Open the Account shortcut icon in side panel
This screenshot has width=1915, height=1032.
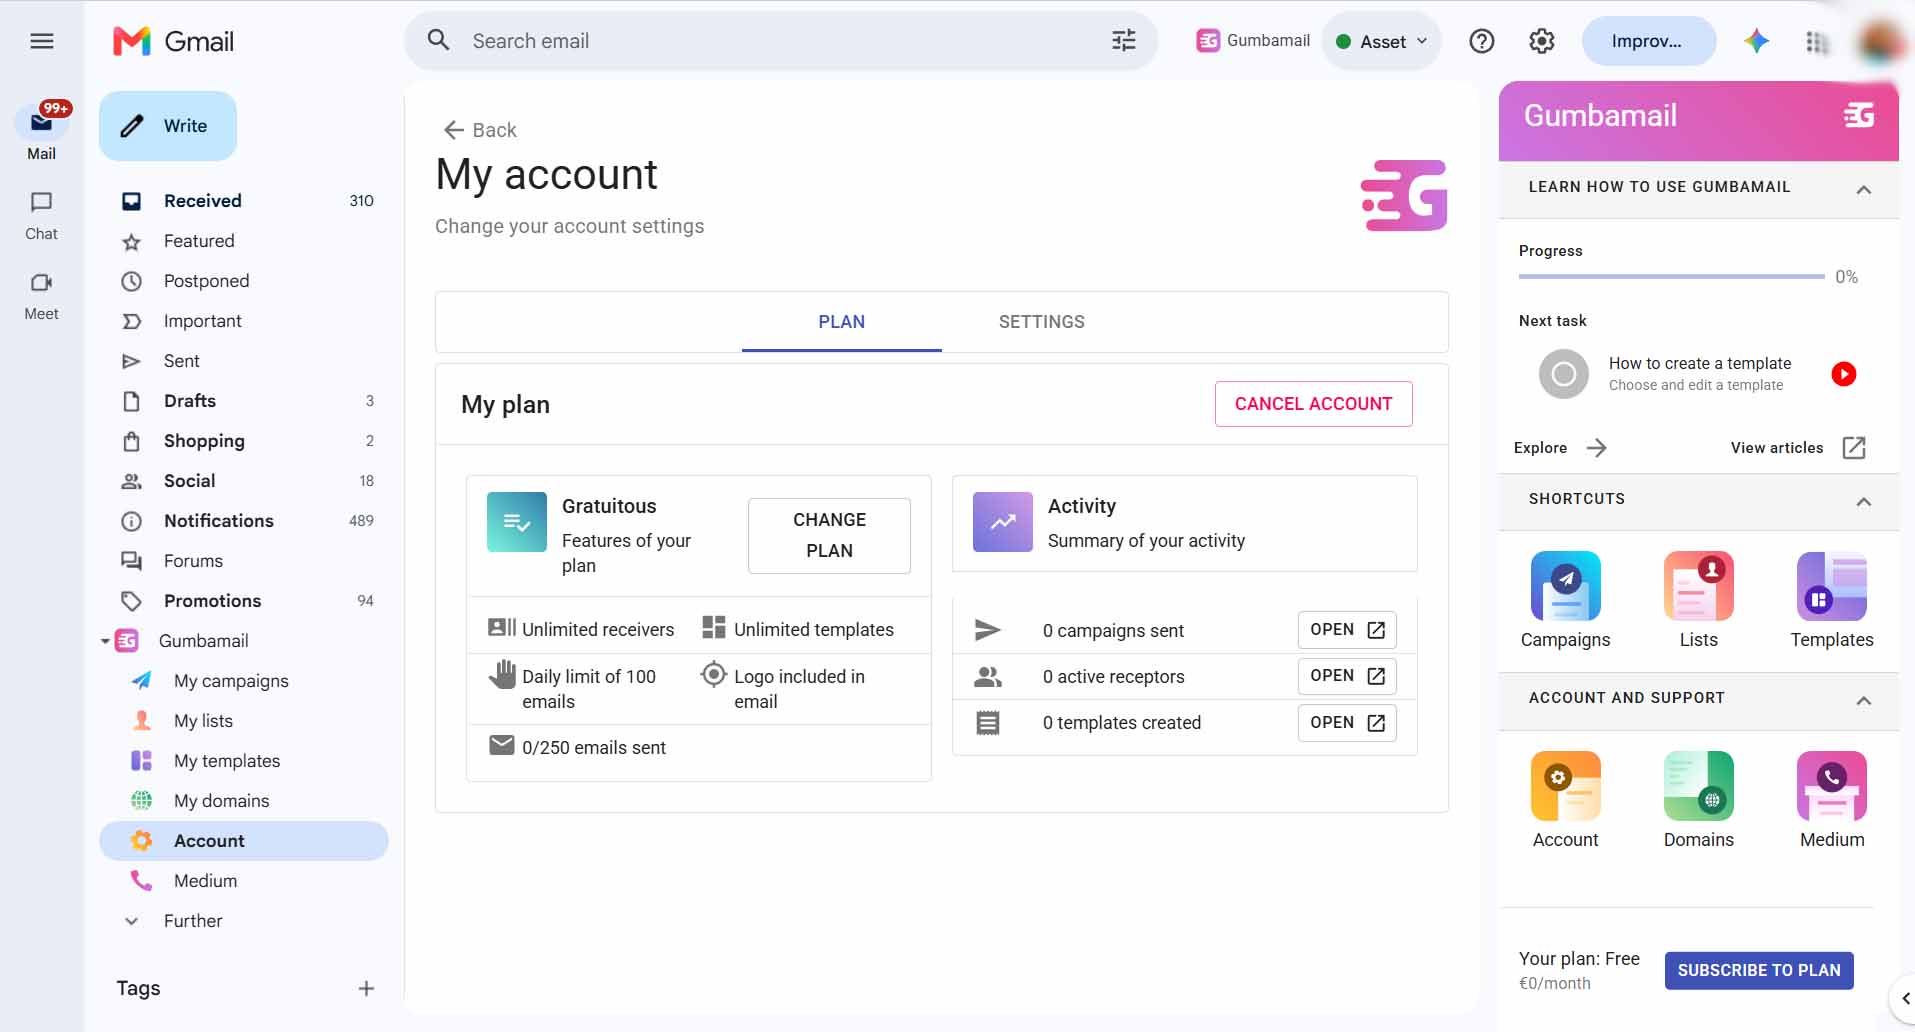[1565, 786]
